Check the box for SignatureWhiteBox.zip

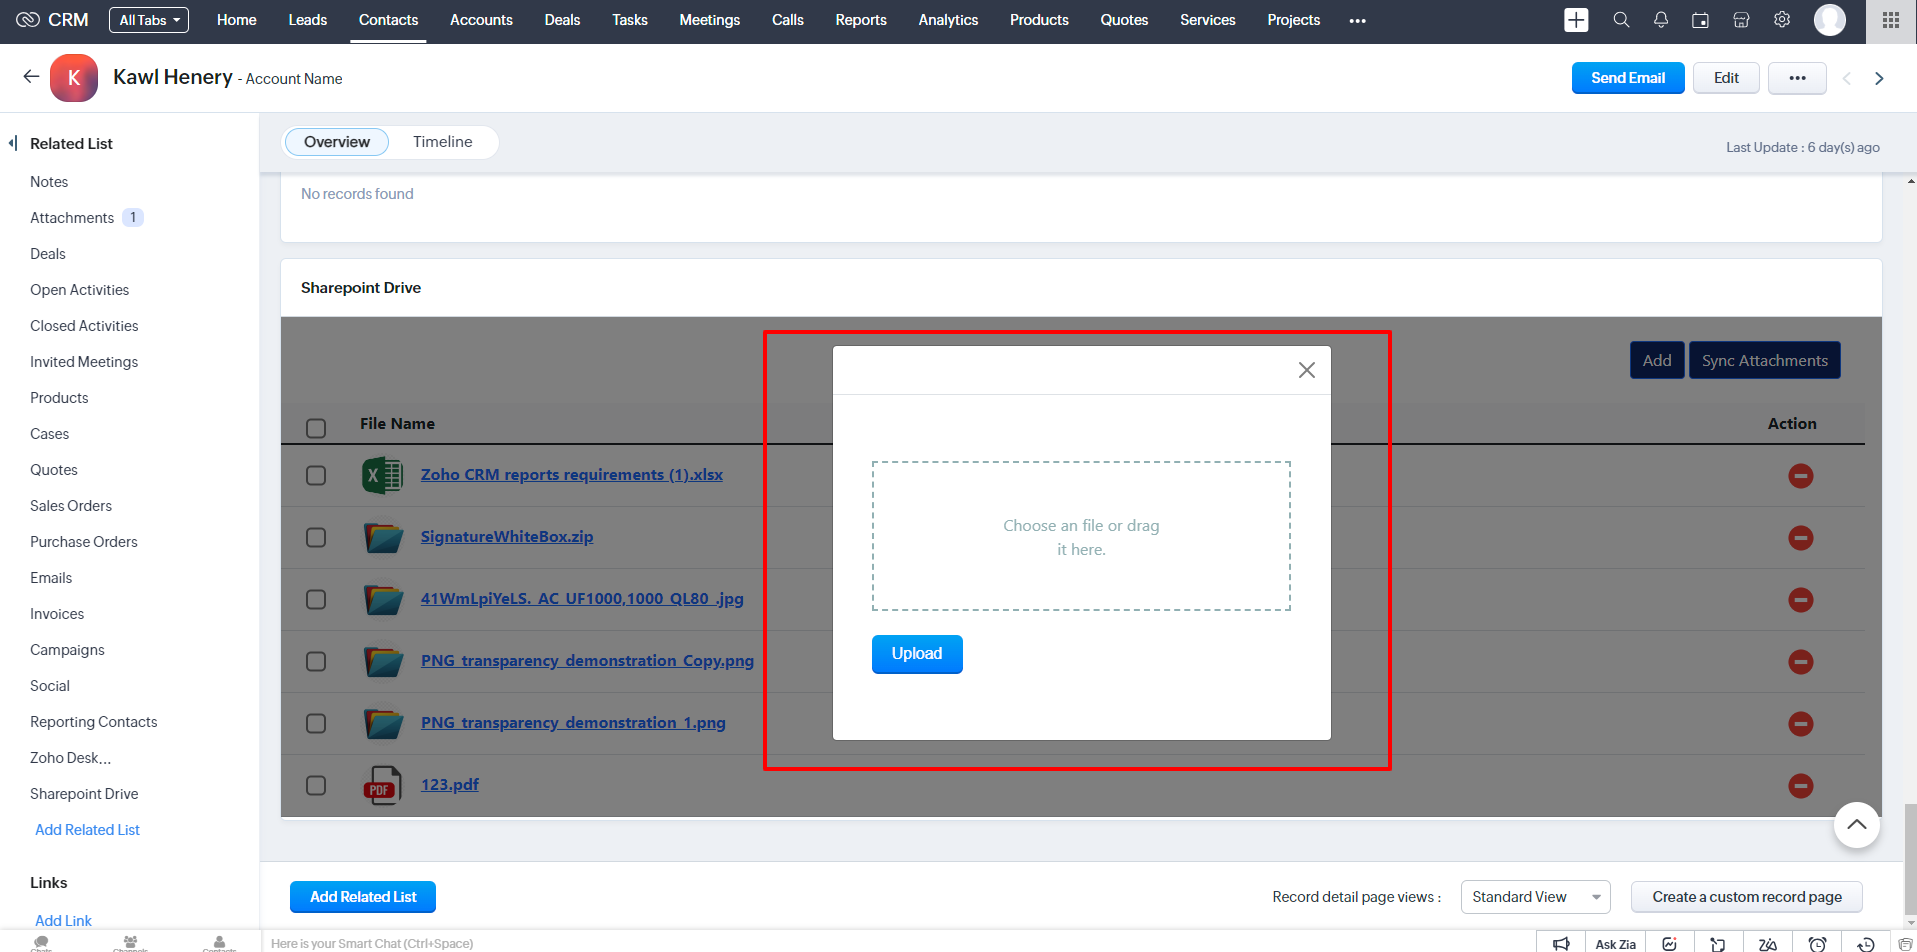tap(316, 538)
